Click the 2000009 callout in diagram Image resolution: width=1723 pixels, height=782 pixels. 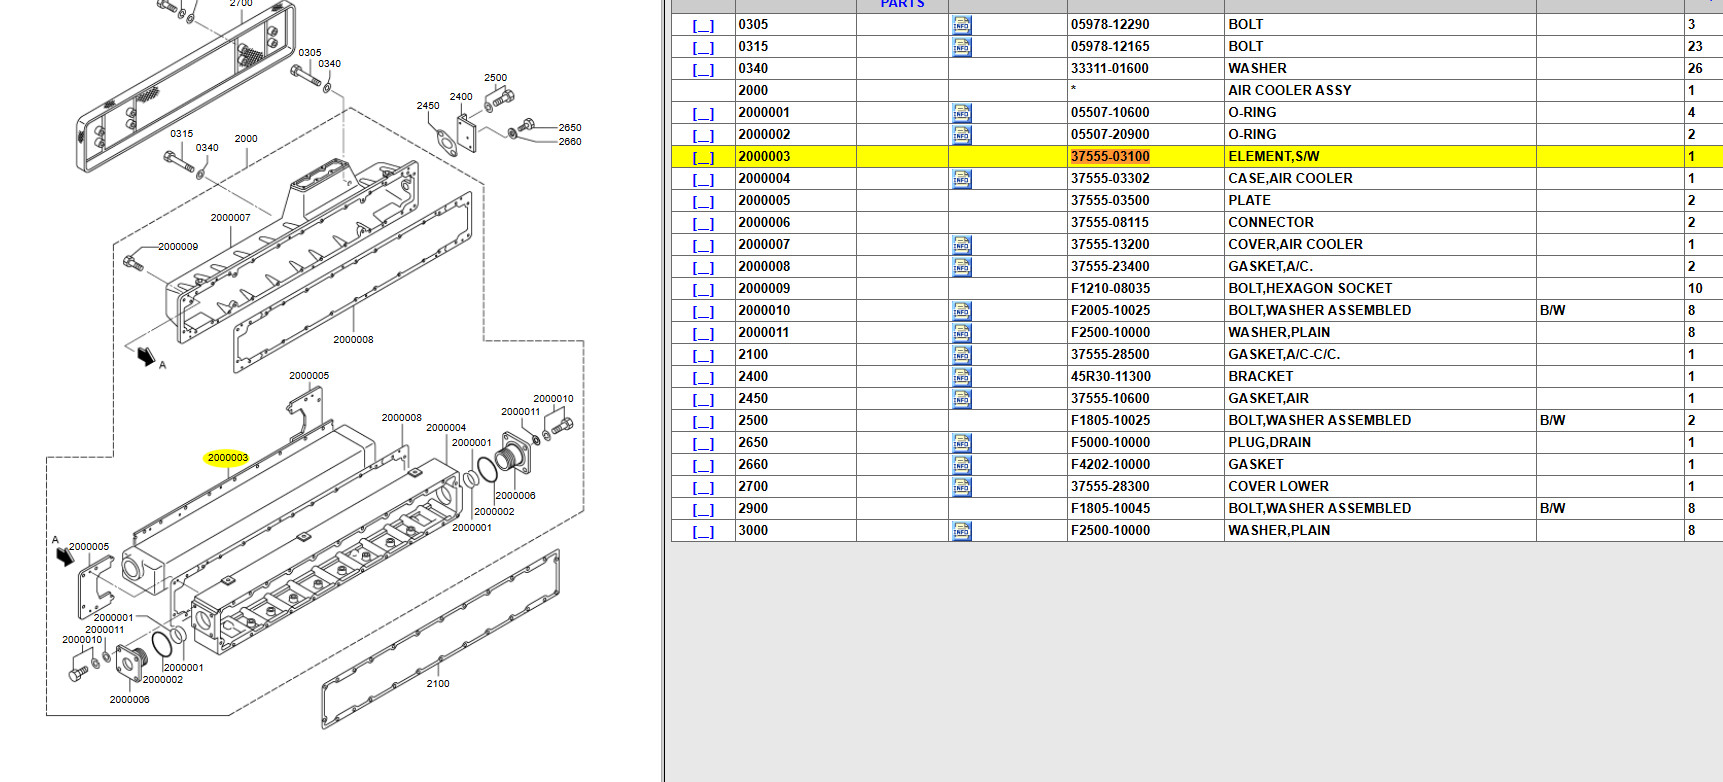click(x=178, y=247)
